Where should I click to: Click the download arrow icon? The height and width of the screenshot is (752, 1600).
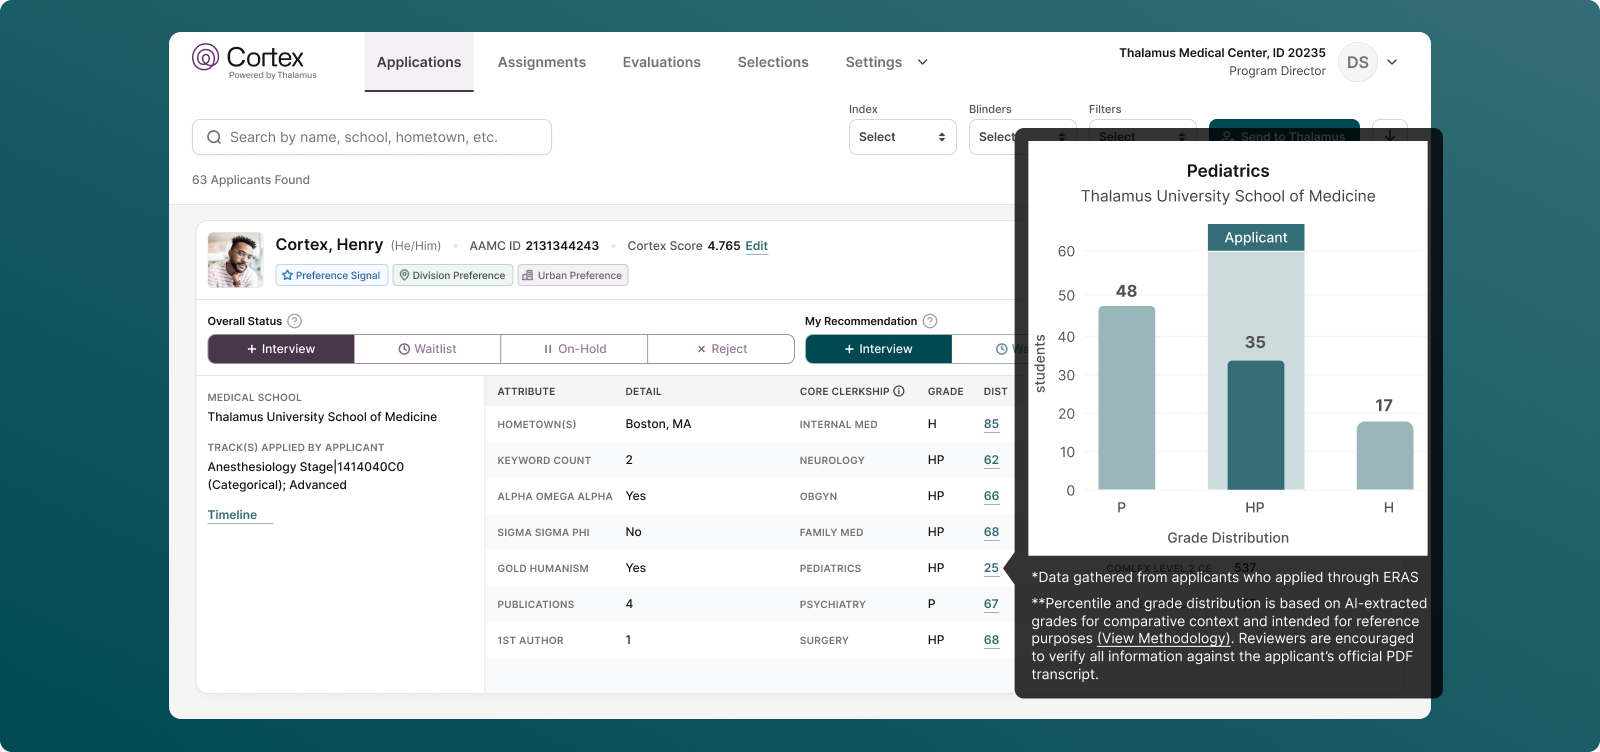[1390, 136]
